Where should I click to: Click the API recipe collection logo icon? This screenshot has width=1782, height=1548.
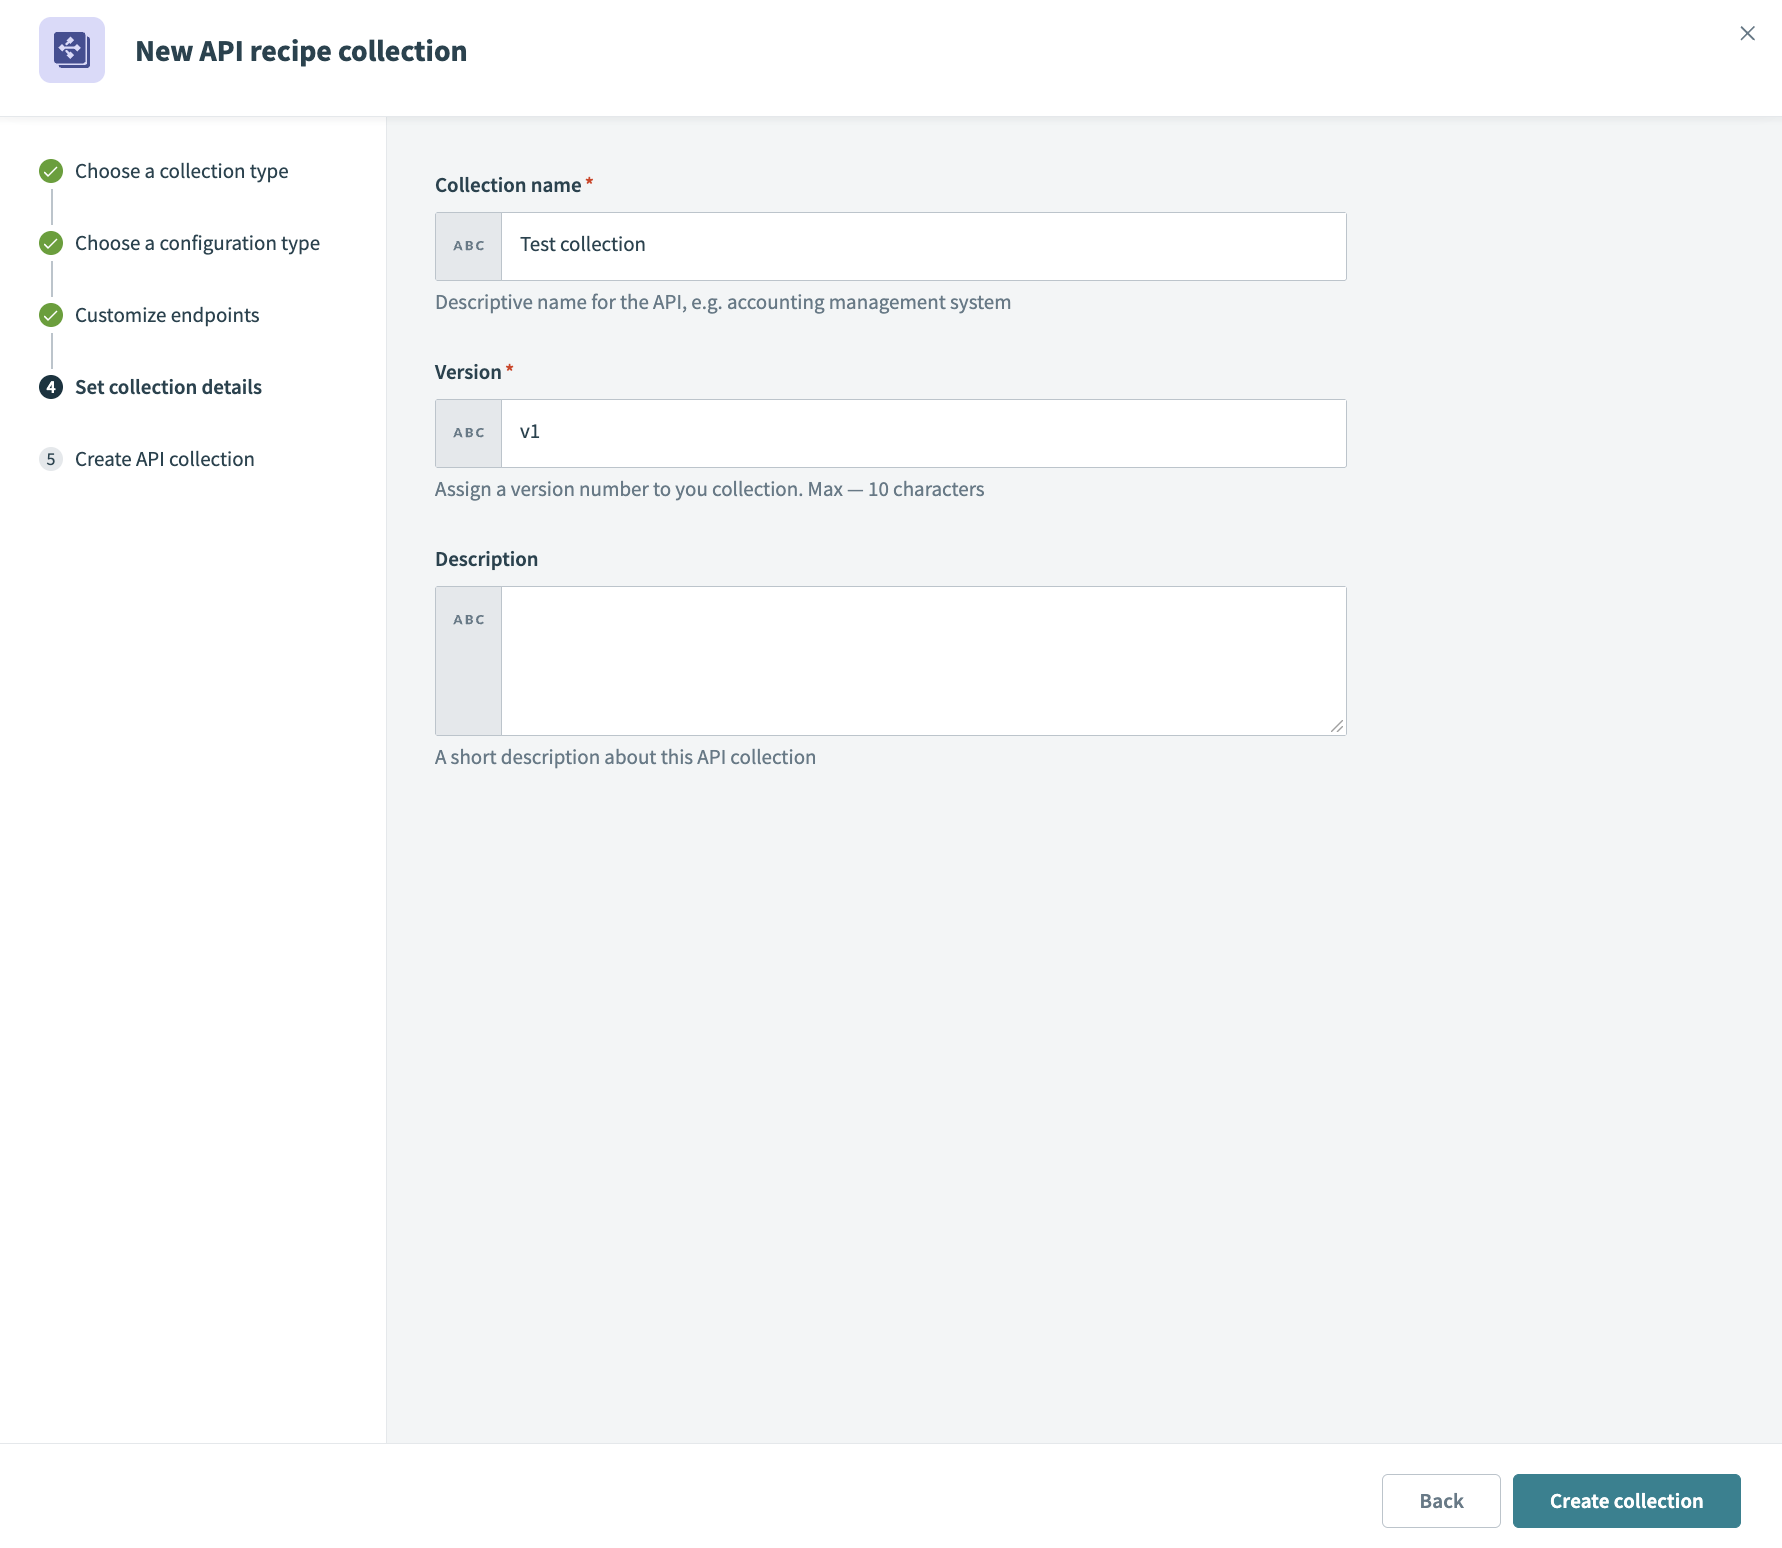pos(72,50)
